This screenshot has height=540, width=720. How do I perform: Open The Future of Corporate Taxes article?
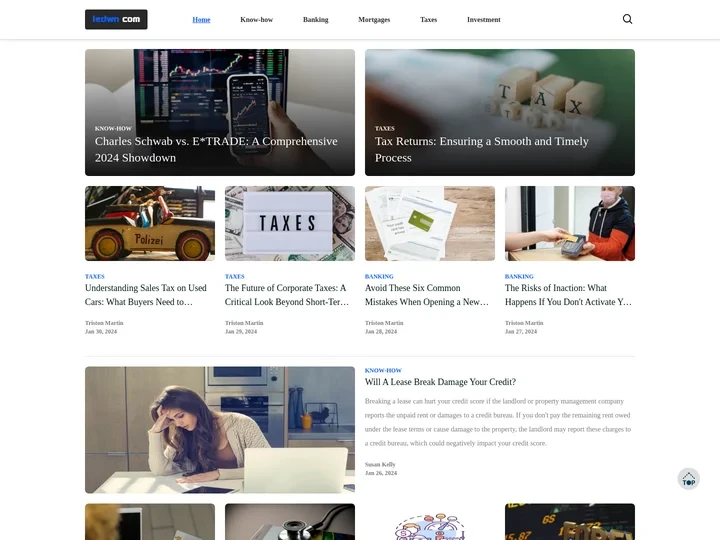pos(287,295)
